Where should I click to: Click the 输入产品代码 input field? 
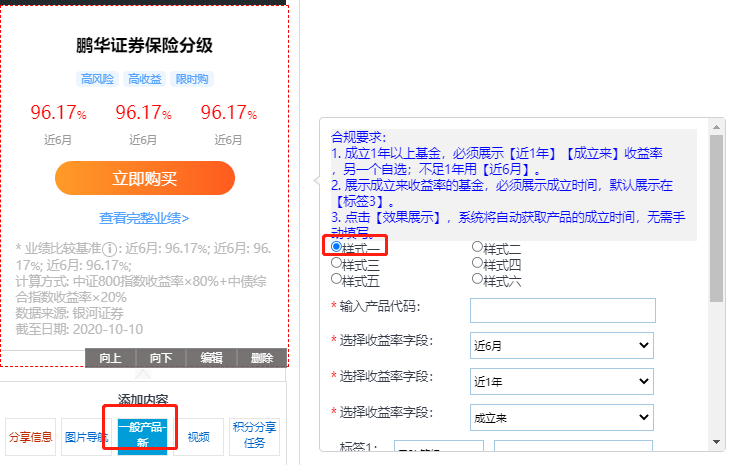point(563,310)
